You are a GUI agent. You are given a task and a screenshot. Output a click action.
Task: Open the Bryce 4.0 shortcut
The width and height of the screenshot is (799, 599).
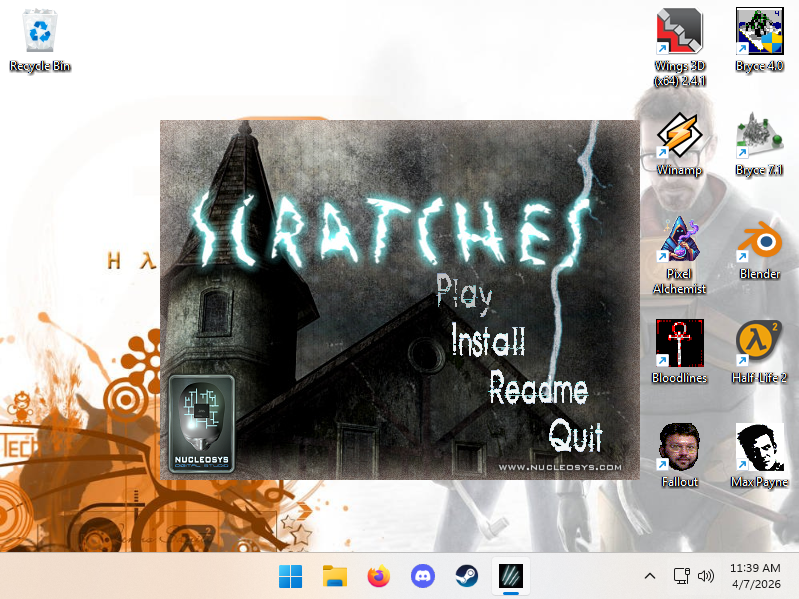coord(759,40)
